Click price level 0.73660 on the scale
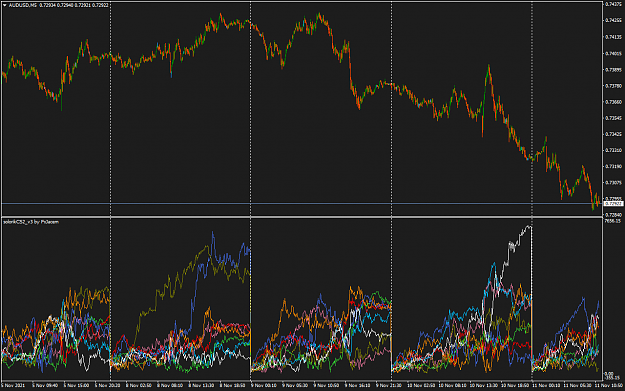The height and width of the screenshot is (391, 625). click(x=614, y=102)
